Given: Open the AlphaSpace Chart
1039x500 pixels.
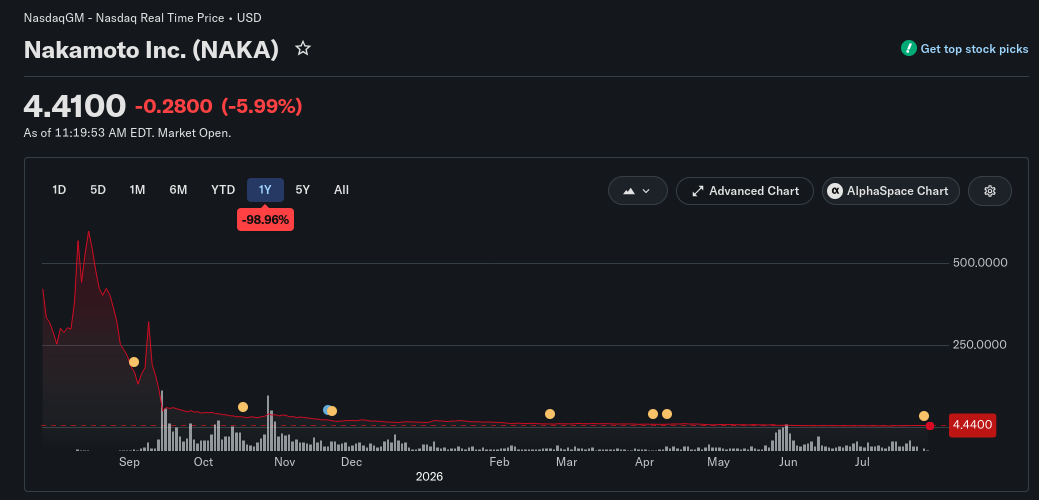Looking at the screenshot, I should pos(891,191).
